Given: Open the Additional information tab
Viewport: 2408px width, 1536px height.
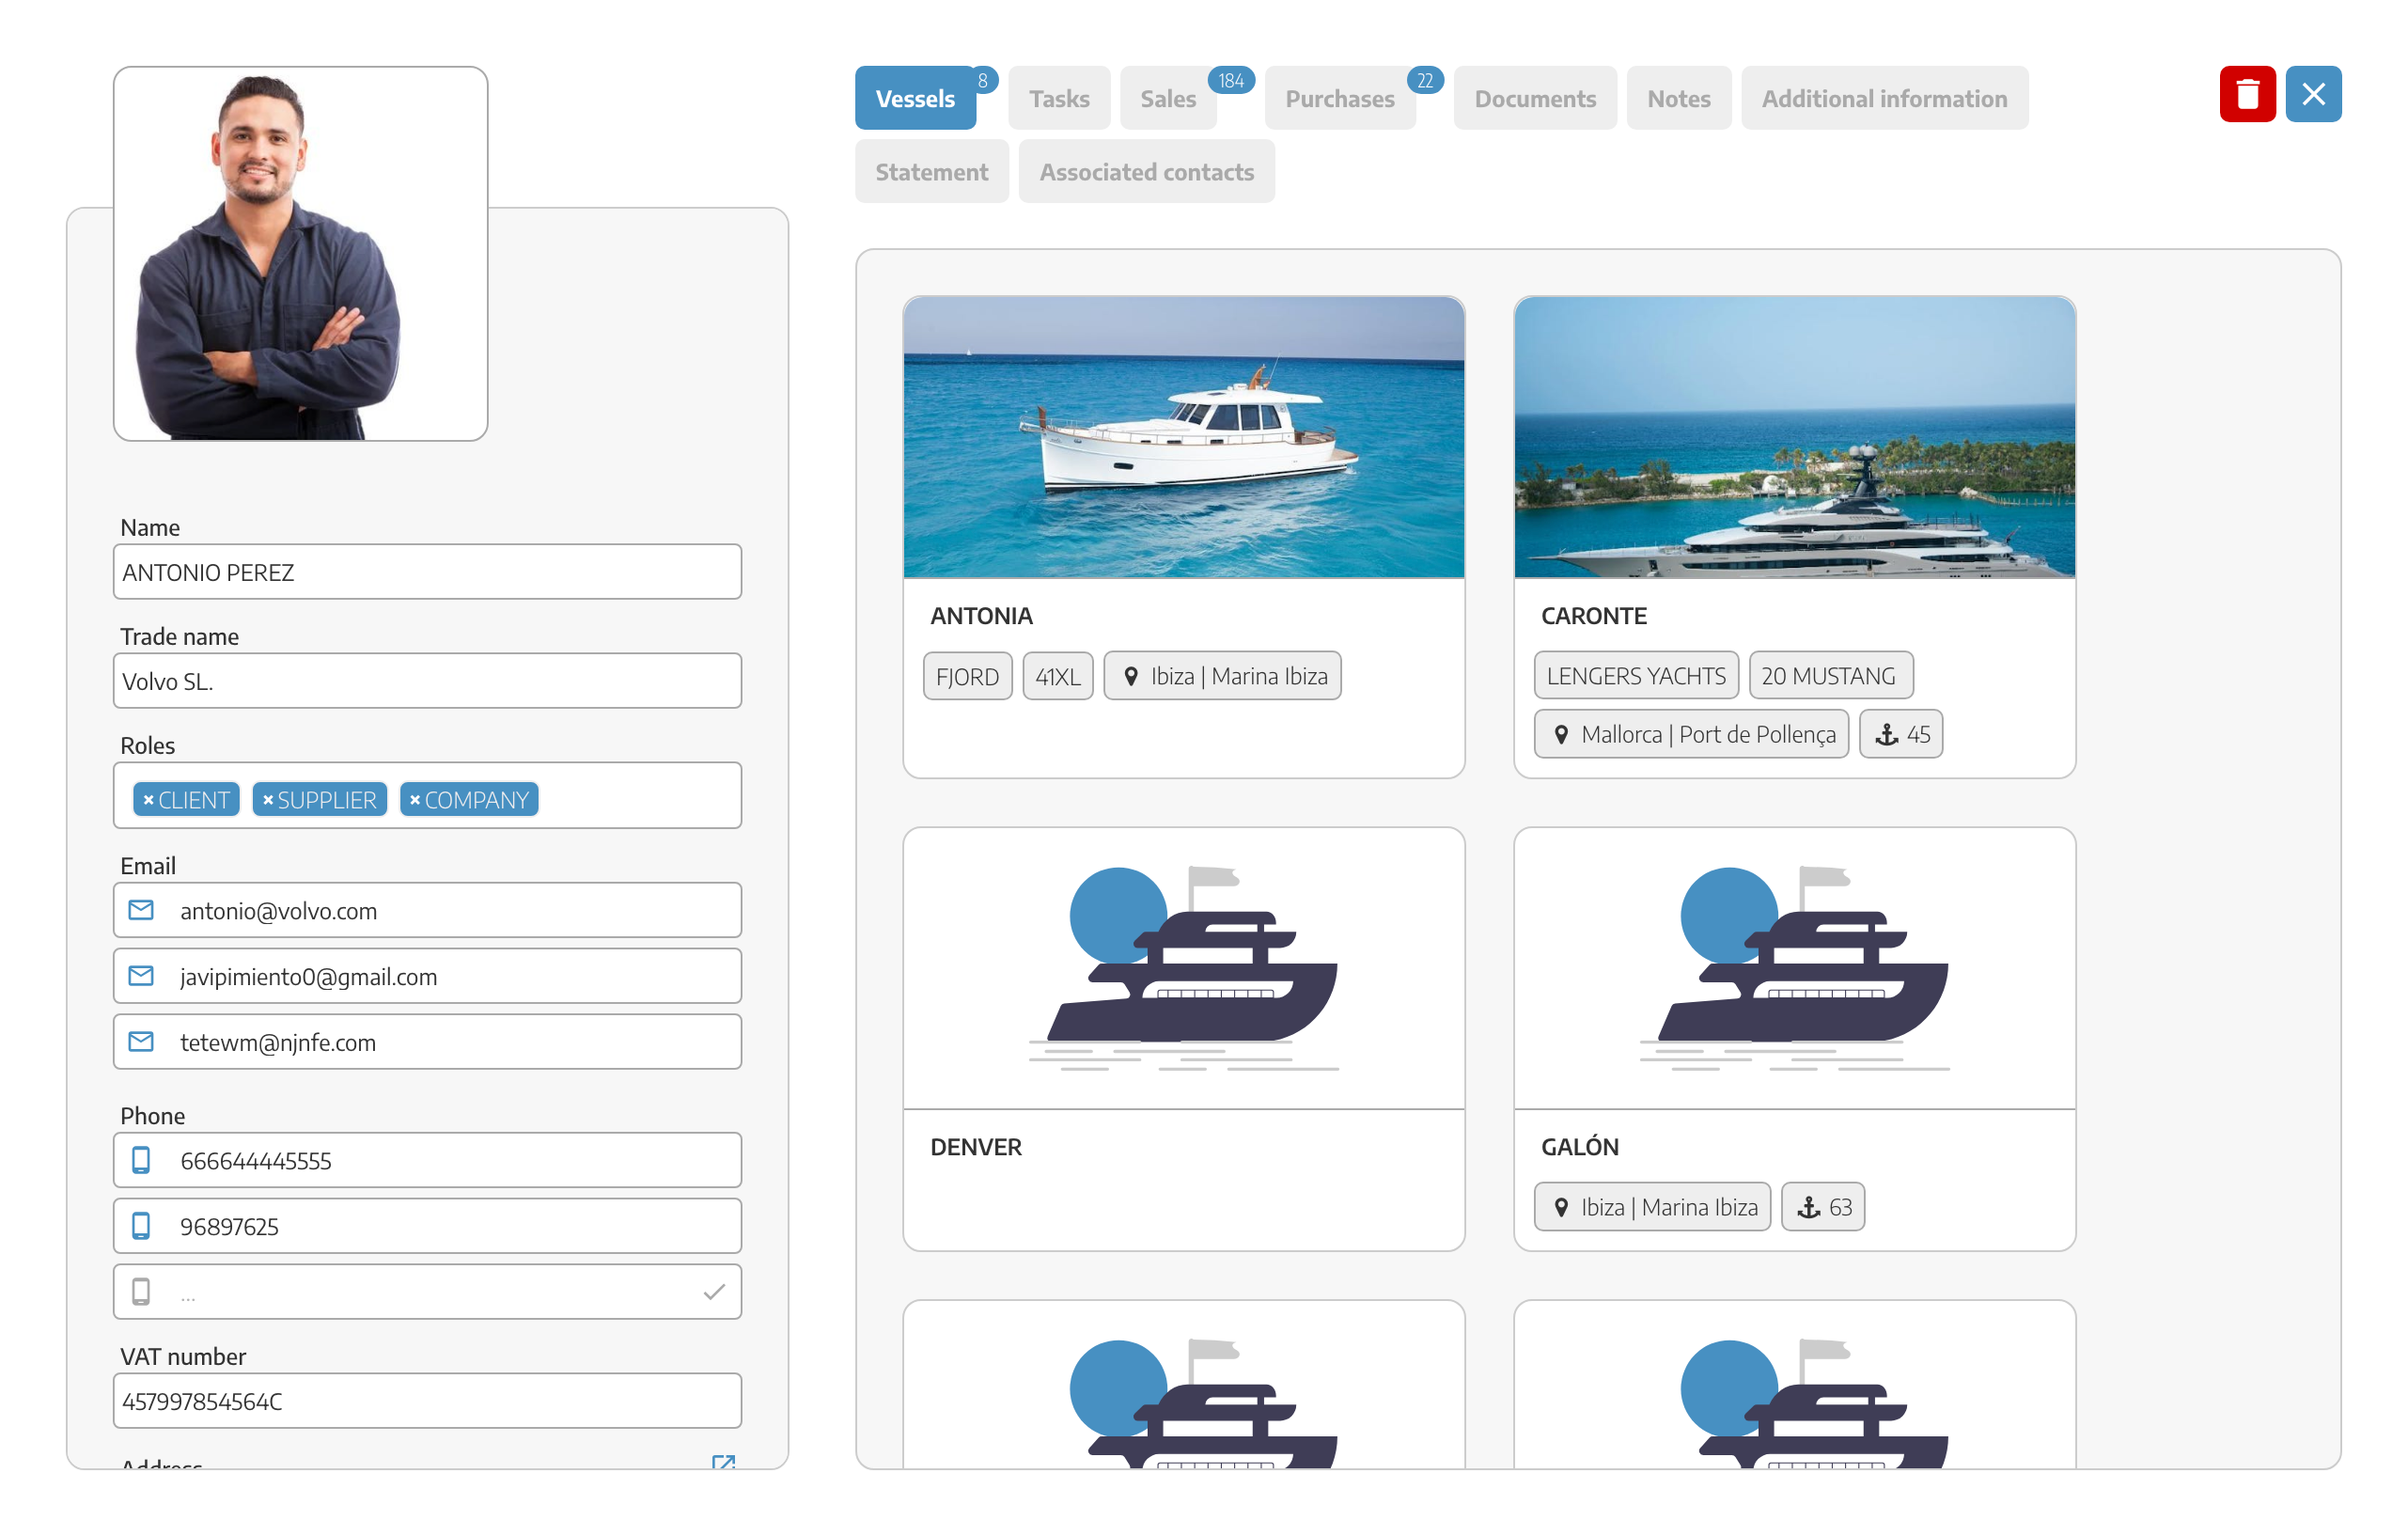Looking at the screenshot, I should click(1884, 98).
